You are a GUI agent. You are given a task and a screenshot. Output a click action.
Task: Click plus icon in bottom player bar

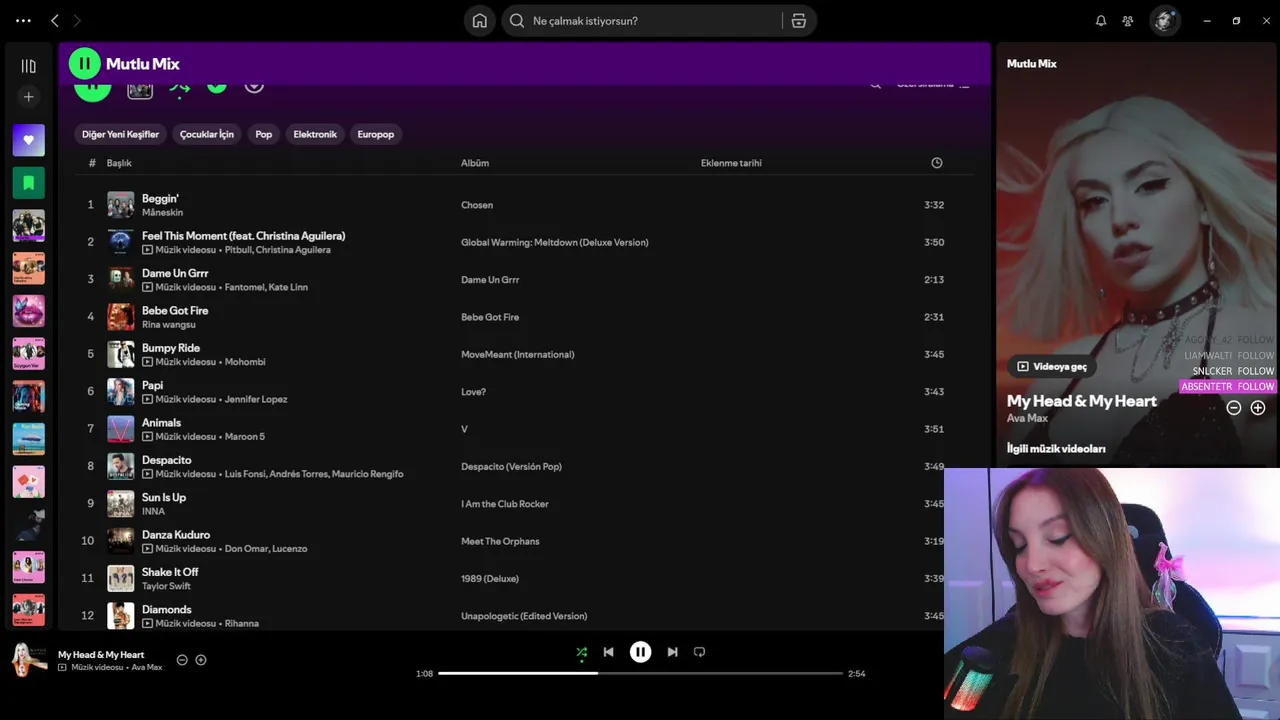pos(201,660)
